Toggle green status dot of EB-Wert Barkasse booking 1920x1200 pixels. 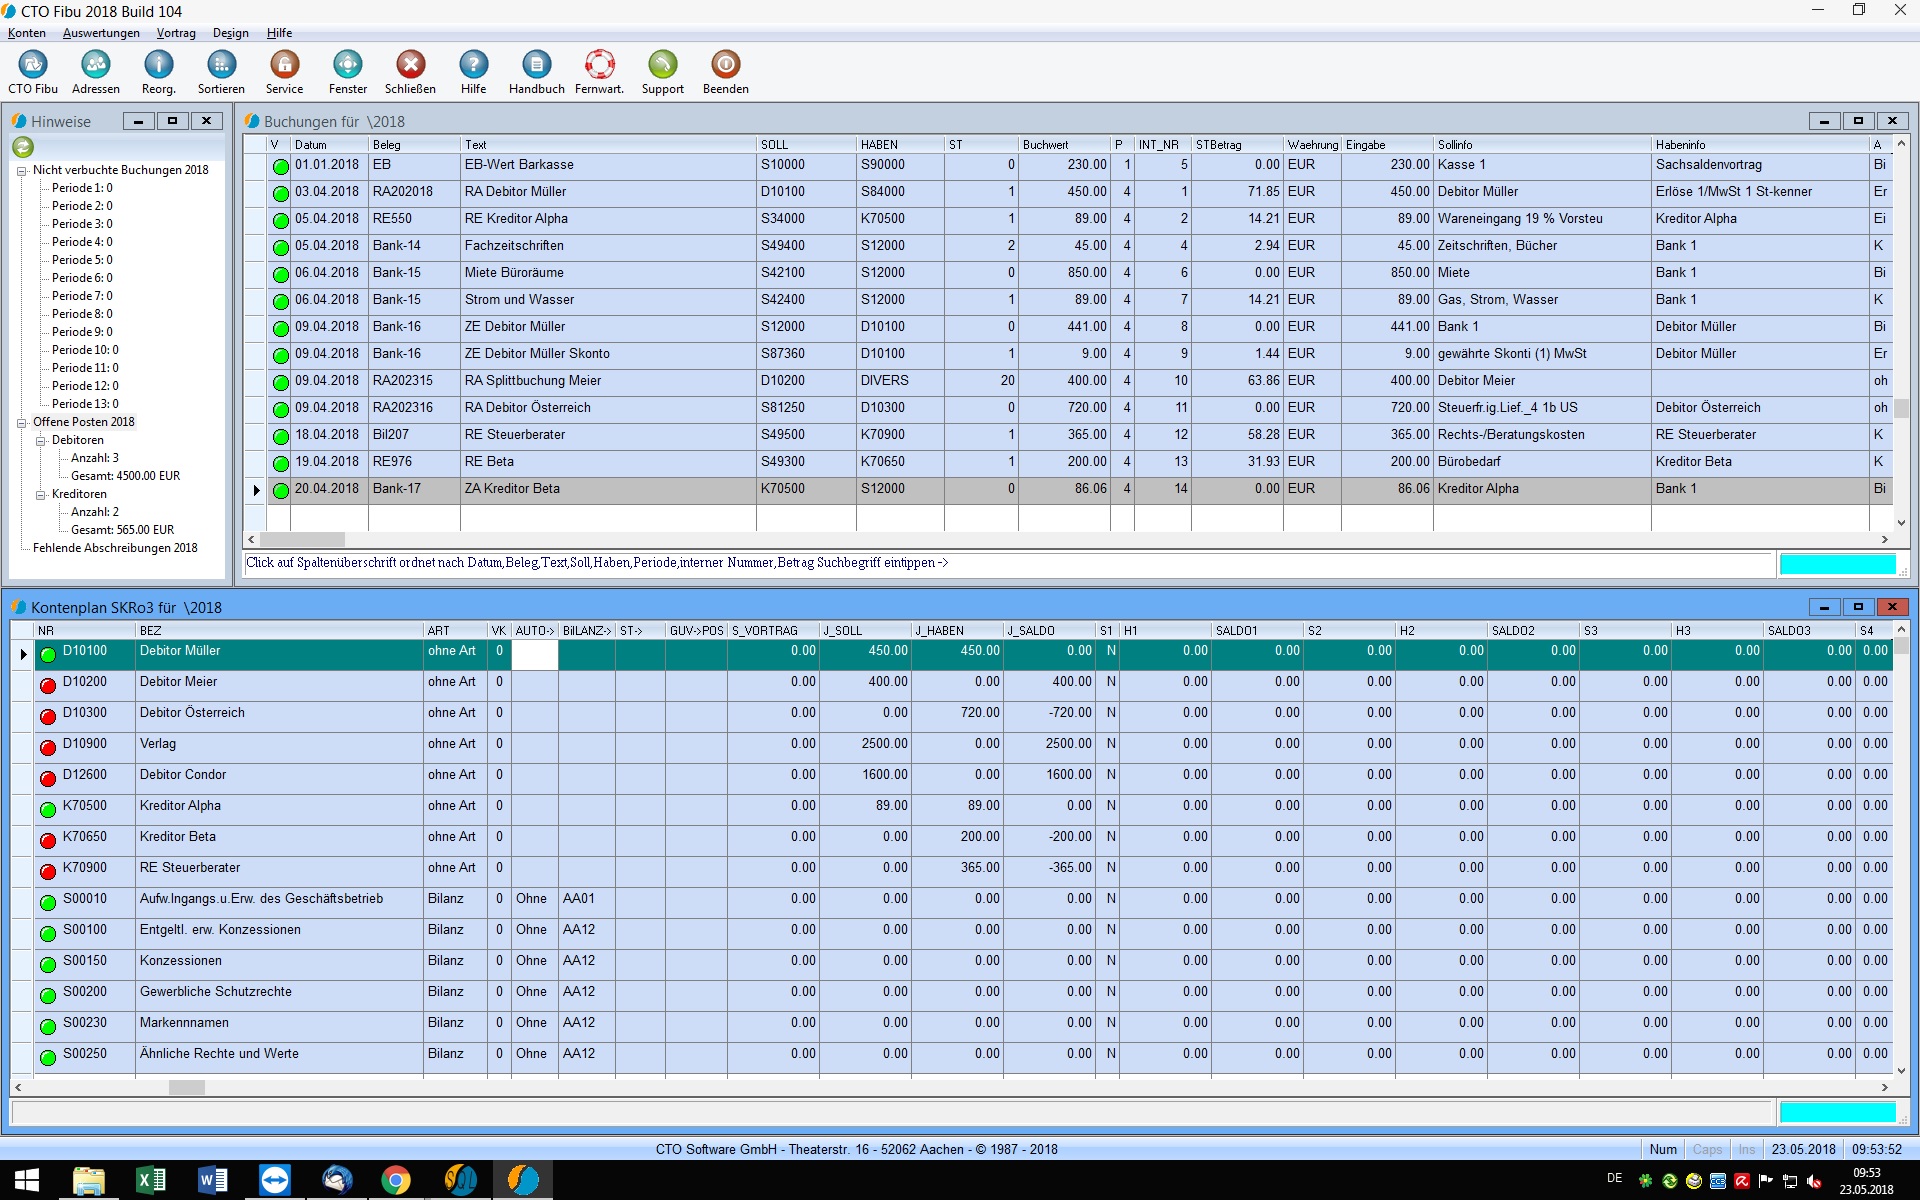[281, 167]
